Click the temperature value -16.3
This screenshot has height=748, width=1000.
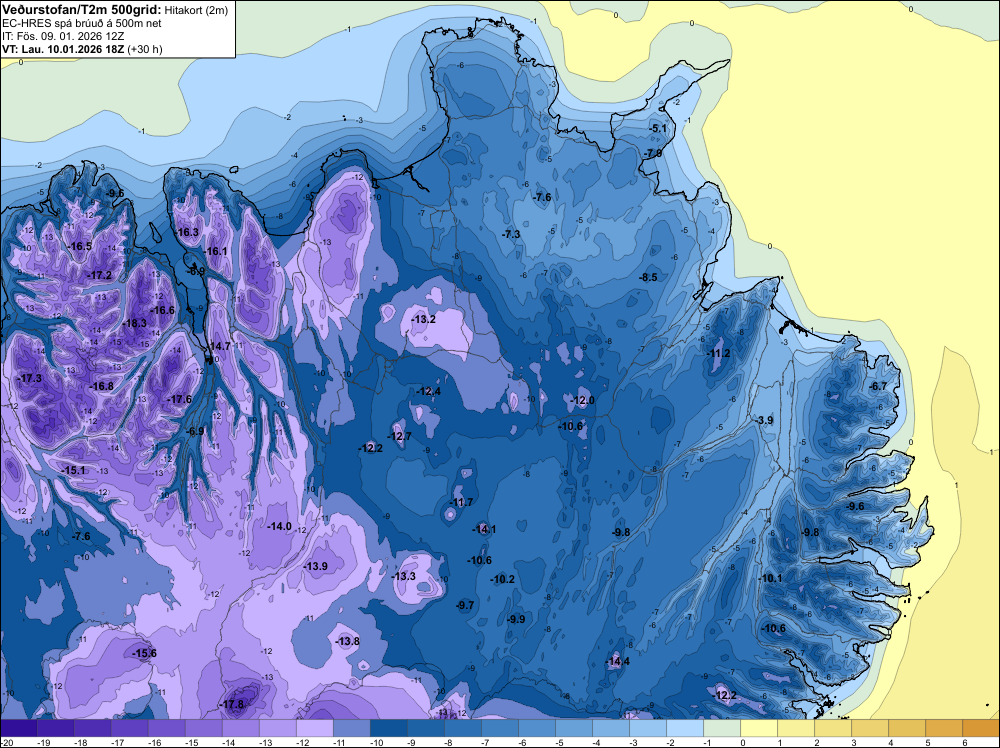tap(187, 232)
